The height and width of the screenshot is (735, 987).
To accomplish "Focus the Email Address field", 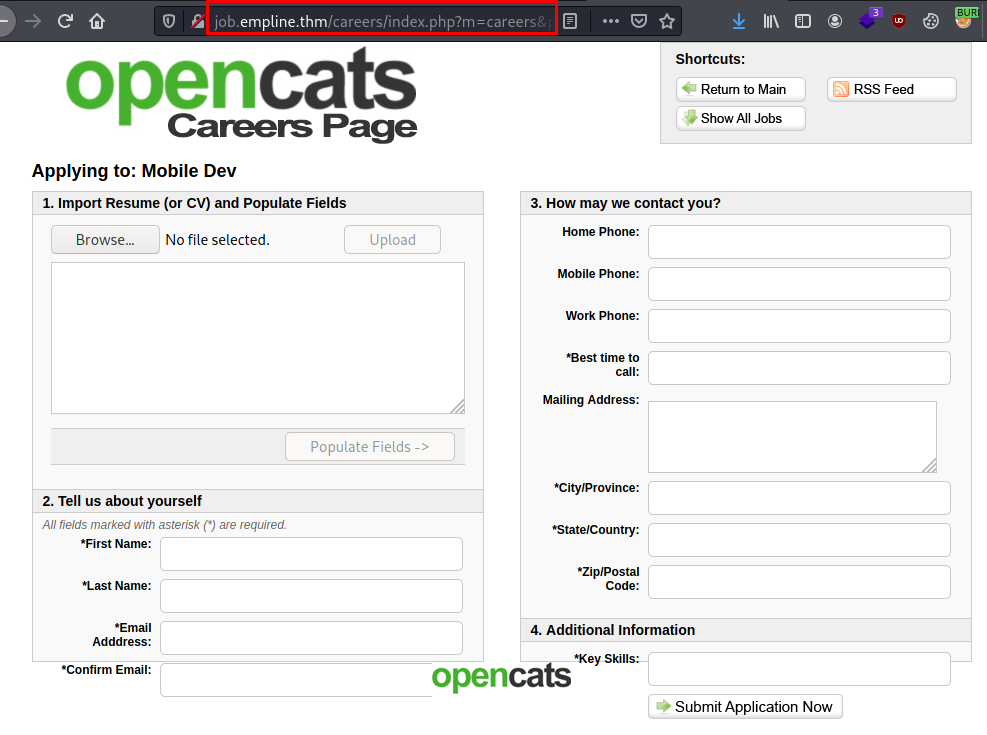I will point(312,638).
